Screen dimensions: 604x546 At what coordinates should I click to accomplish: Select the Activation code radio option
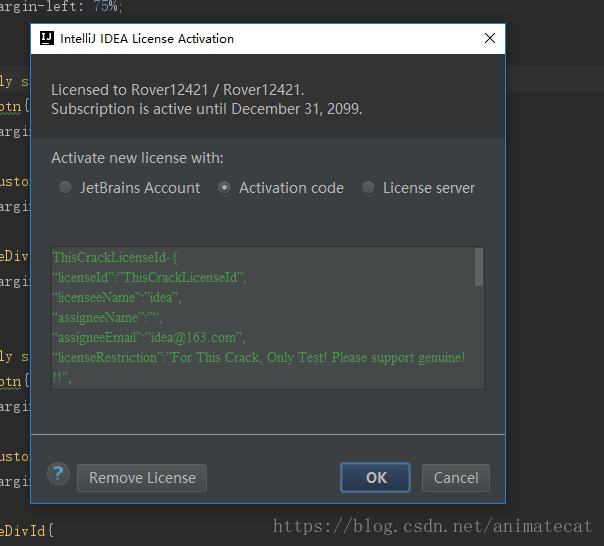[225, 188]
